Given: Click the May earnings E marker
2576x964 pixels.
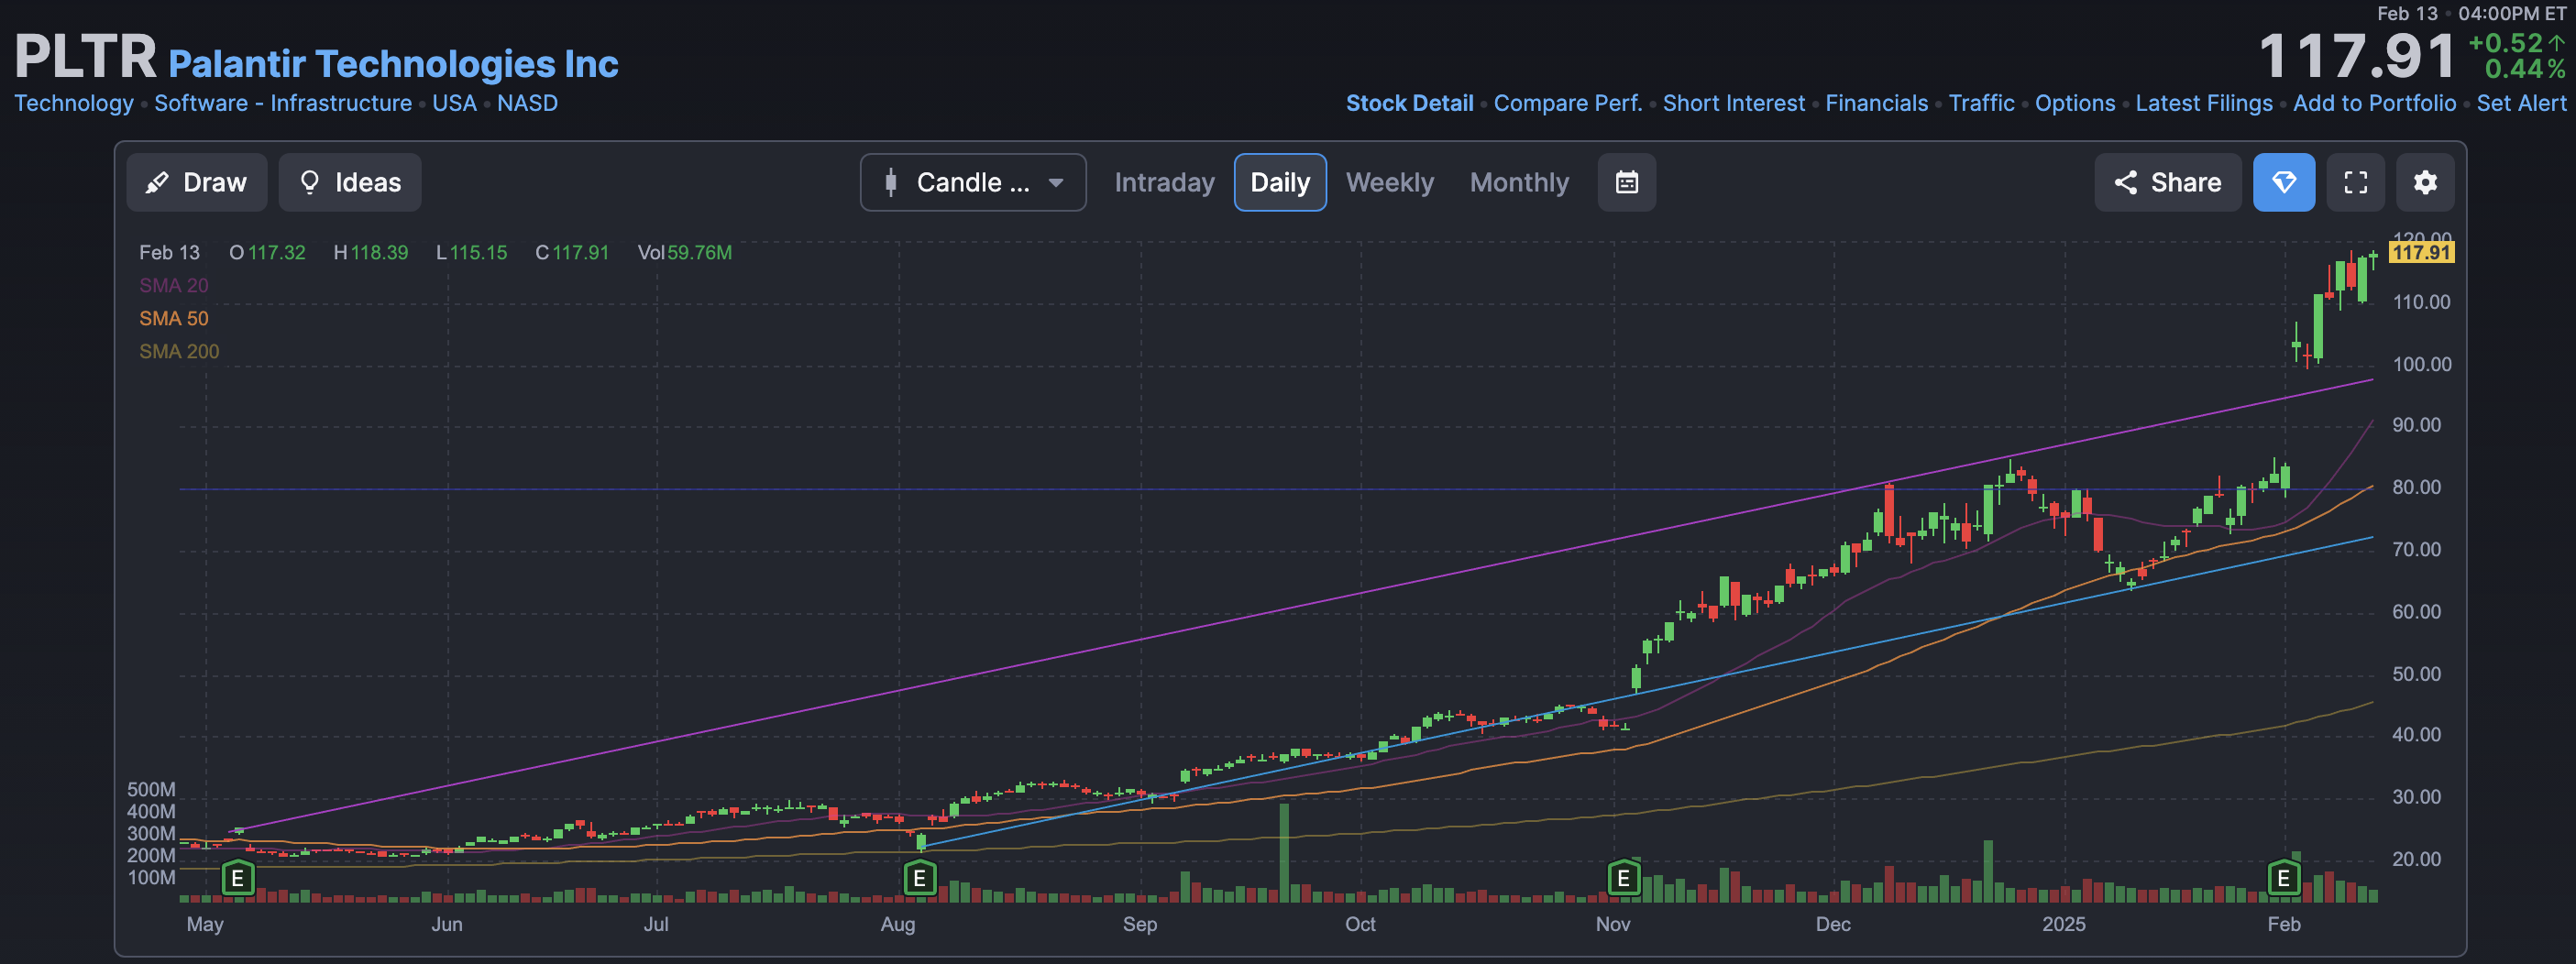Looking at the screenshot, I should [237, 878].
